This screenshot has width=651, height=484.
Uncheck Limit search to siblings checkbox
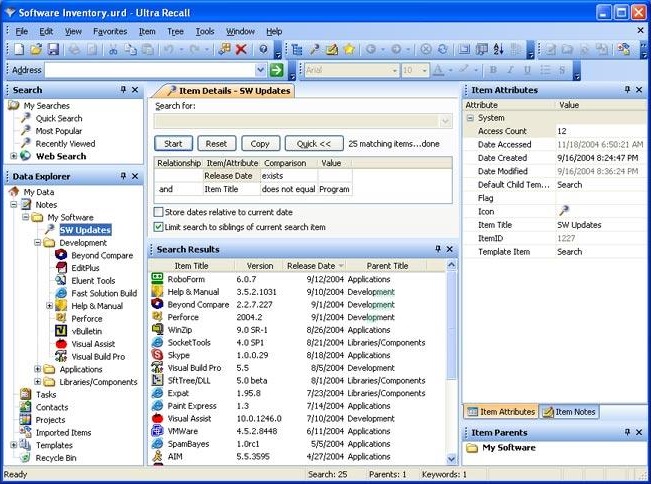[x=158, y=227]
